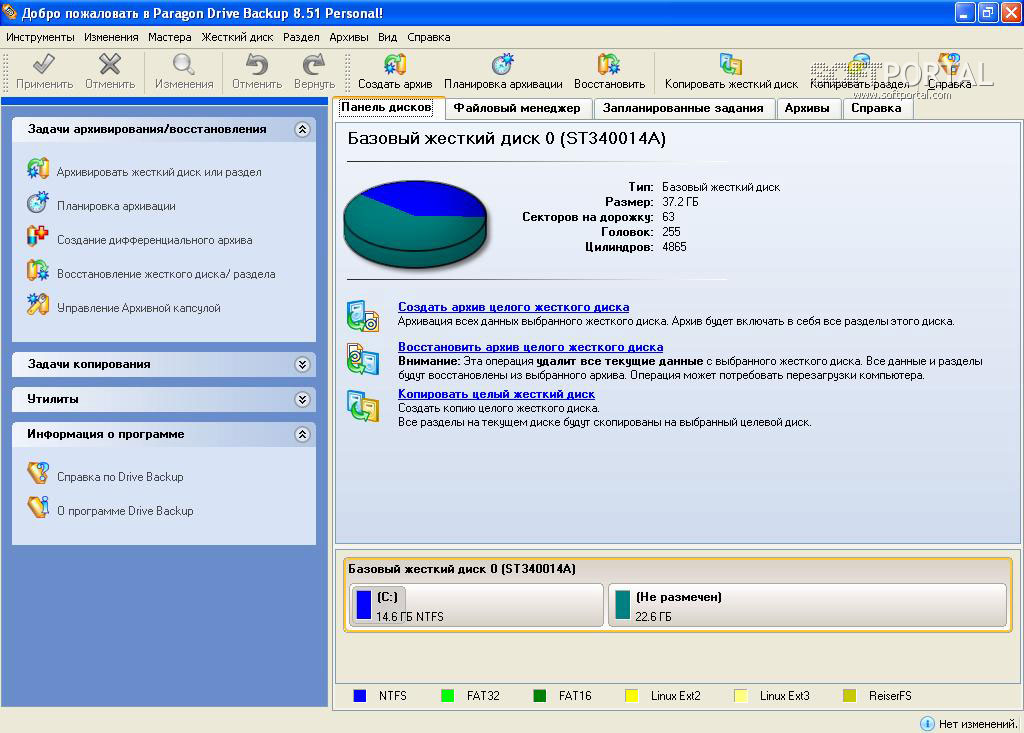Click the Применить checkmark toolbar icon
Screen dimensions: 1024x733
(44, 65)
